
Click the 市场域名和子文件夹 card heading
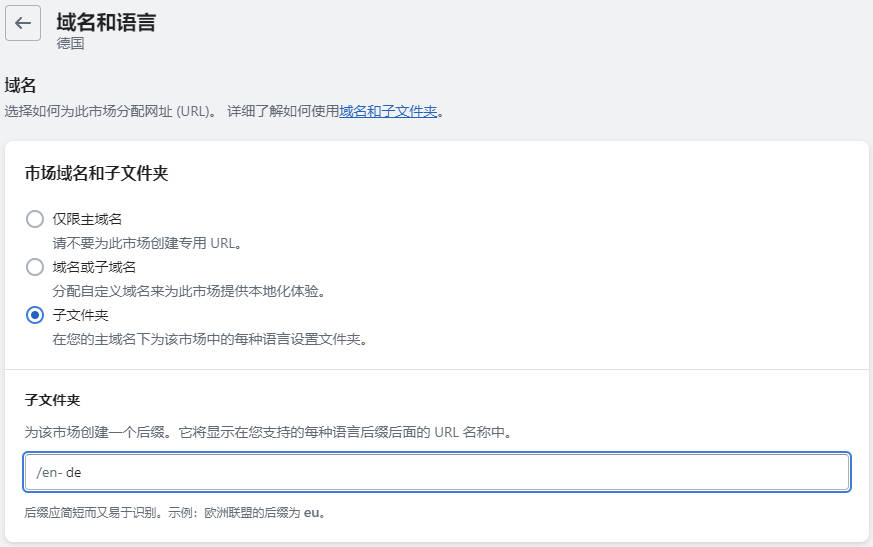click(96, 173)
